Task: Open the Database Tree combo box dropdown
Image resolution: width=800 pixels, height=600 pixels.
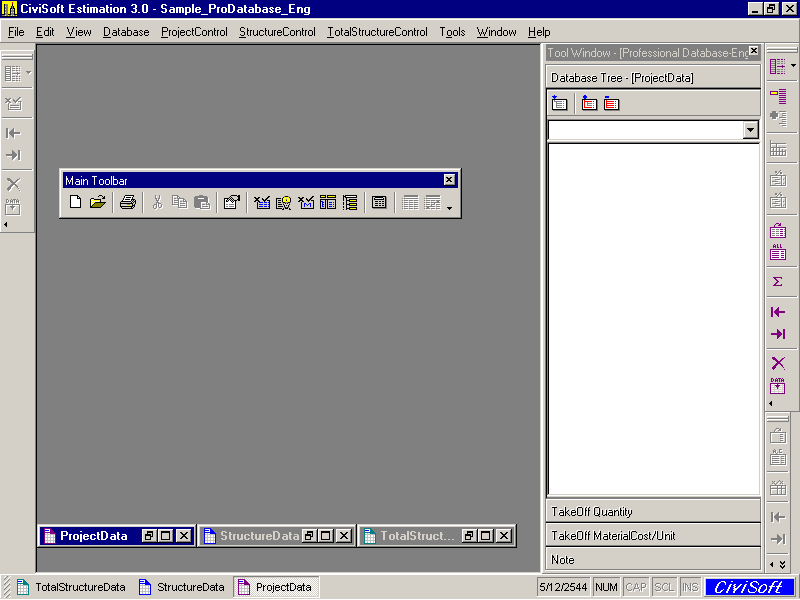Action: click(x=750, y=130)
